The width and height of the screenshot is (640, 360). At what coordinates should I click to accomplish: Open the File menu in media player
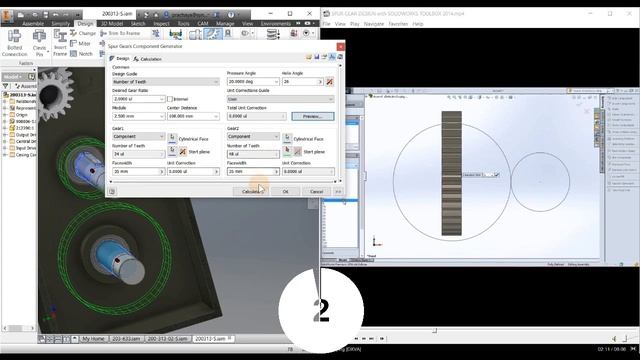point(327,24)
